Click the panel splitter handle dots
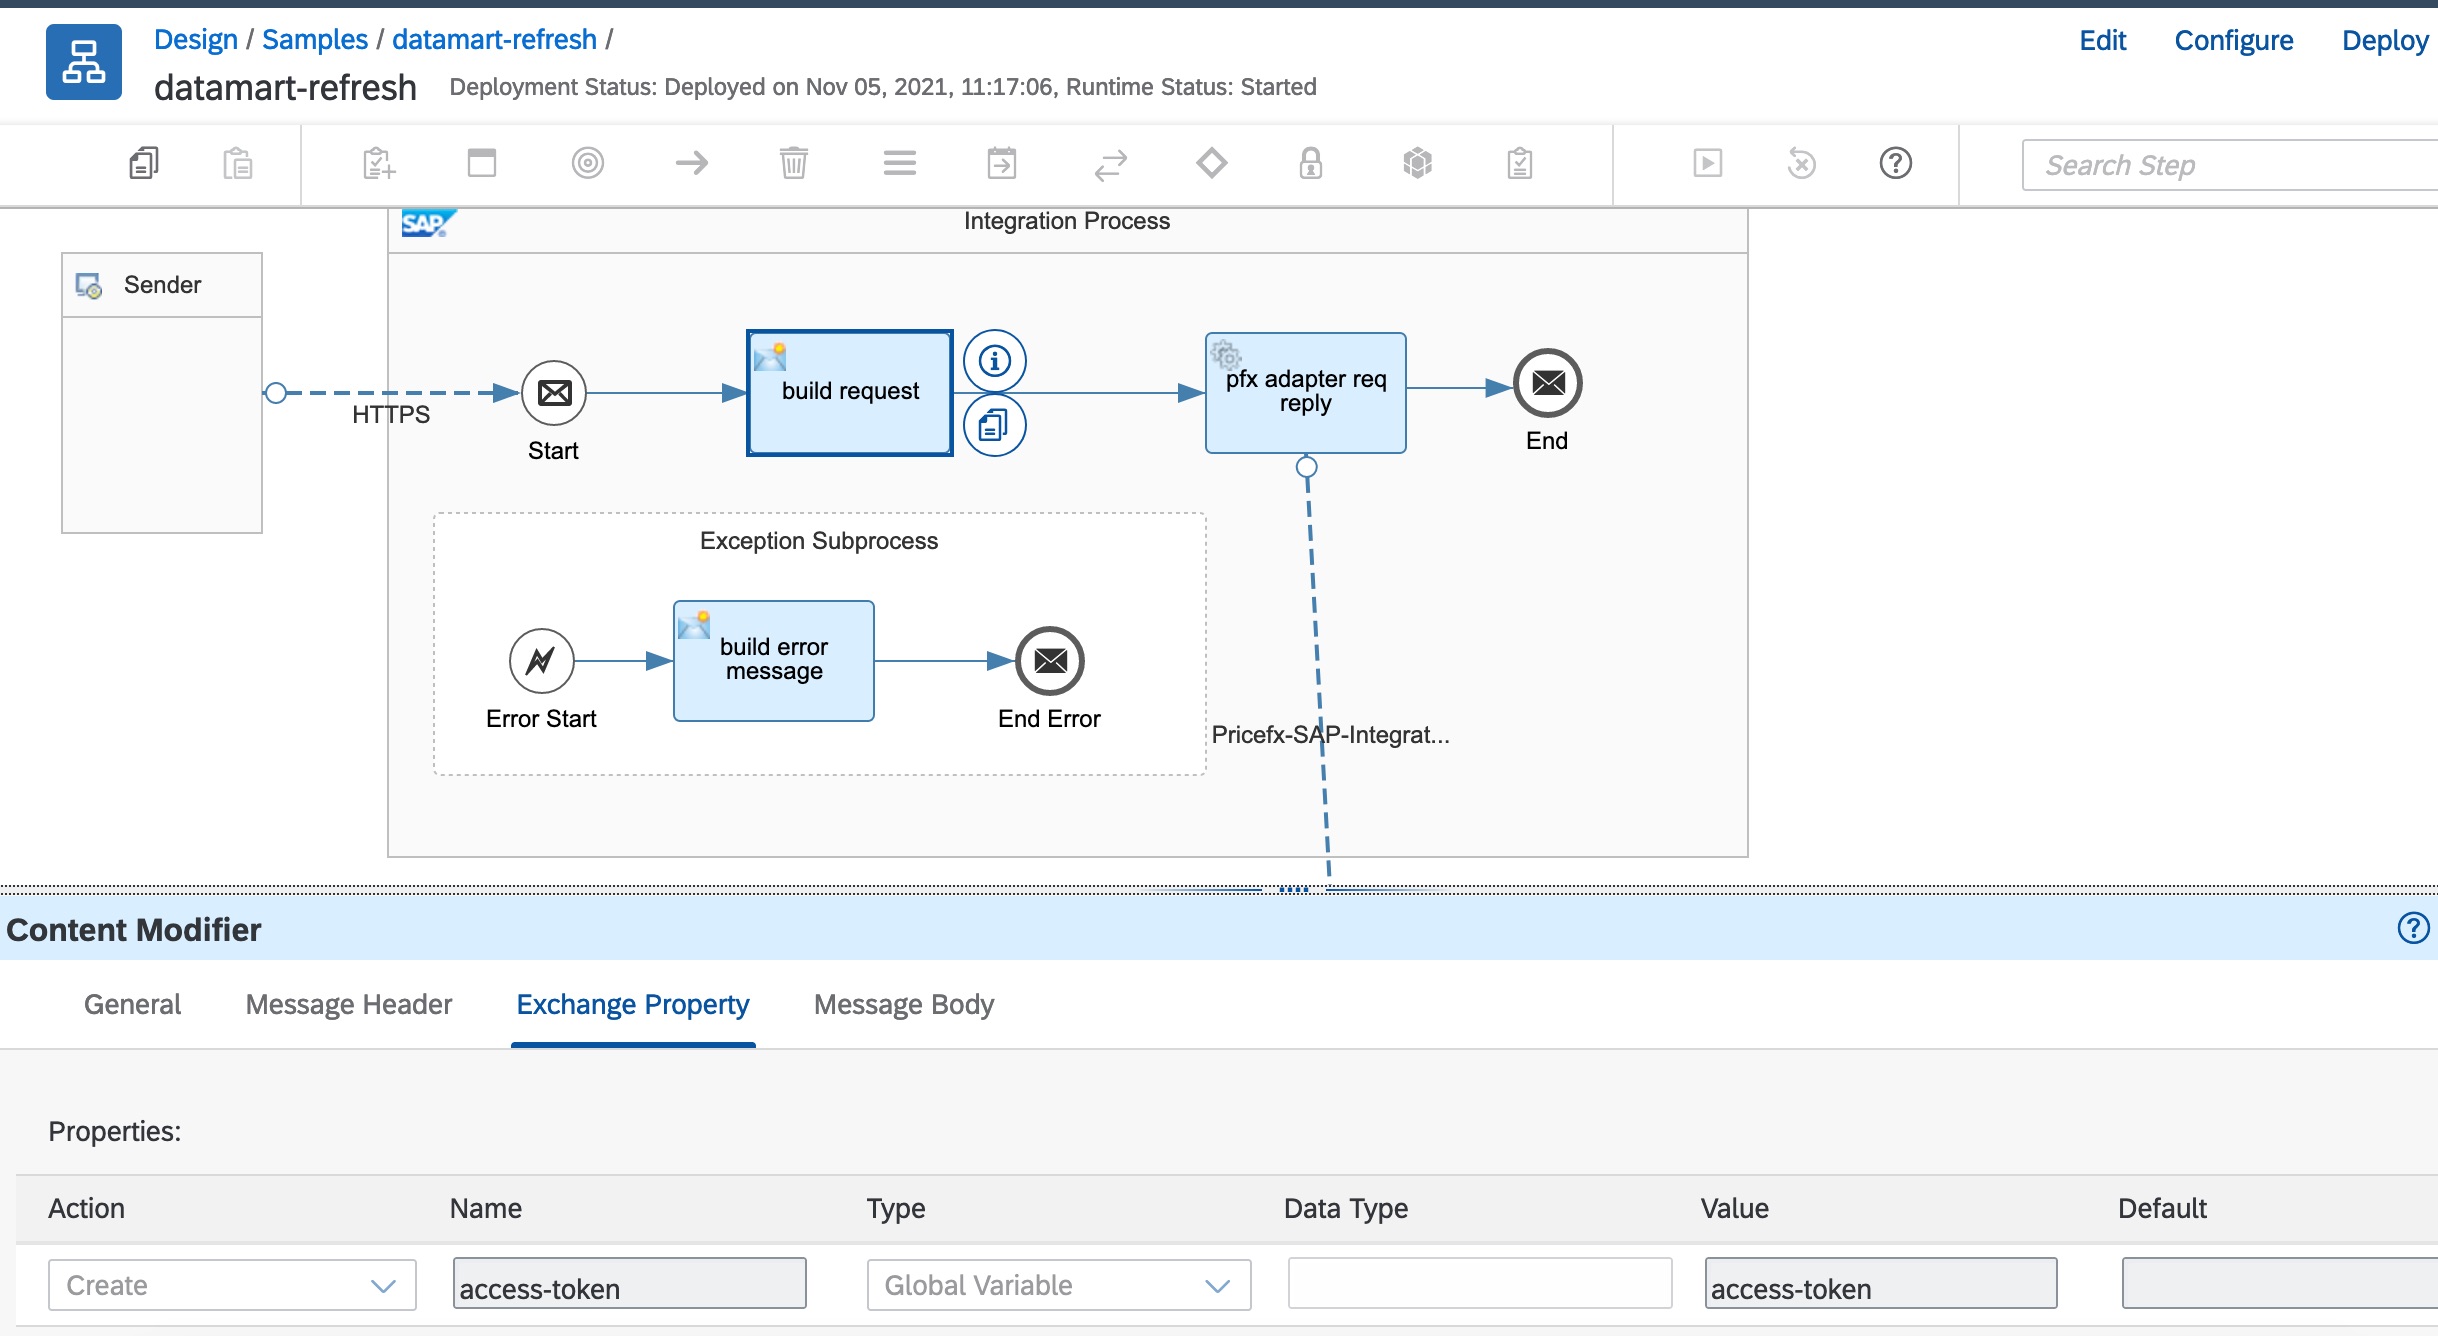Image resolution: width=2438 pixels, height=1336 pixels. point(1293,889)
